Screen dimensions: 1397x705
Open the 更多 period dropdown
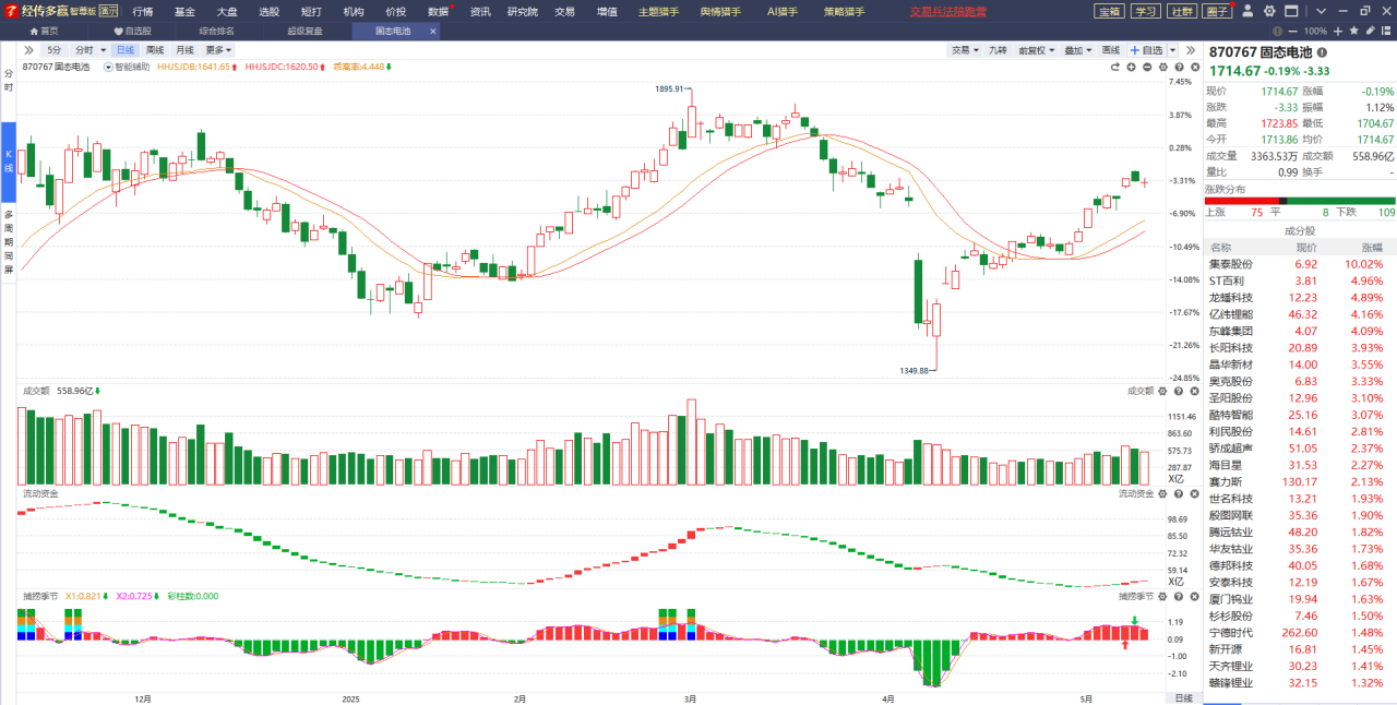pyautogui.click(x=219, y=50)
